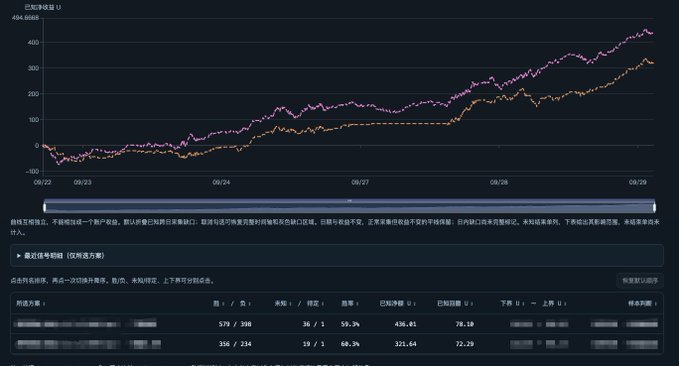The height and width of the screenshot is (366, 679).
Task: Click the 78.10 drawdown cell
Action: tap(465, 324)
